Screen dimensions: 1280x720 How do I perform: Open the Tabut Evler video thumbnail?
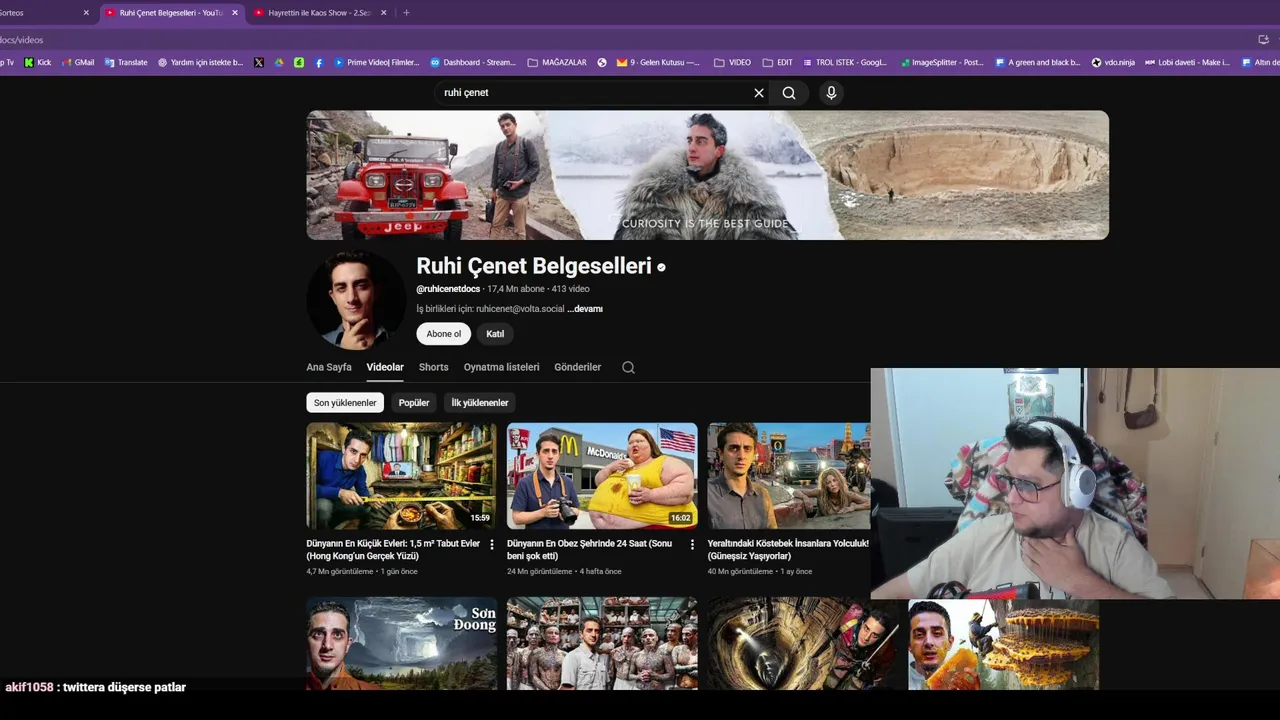401,476
